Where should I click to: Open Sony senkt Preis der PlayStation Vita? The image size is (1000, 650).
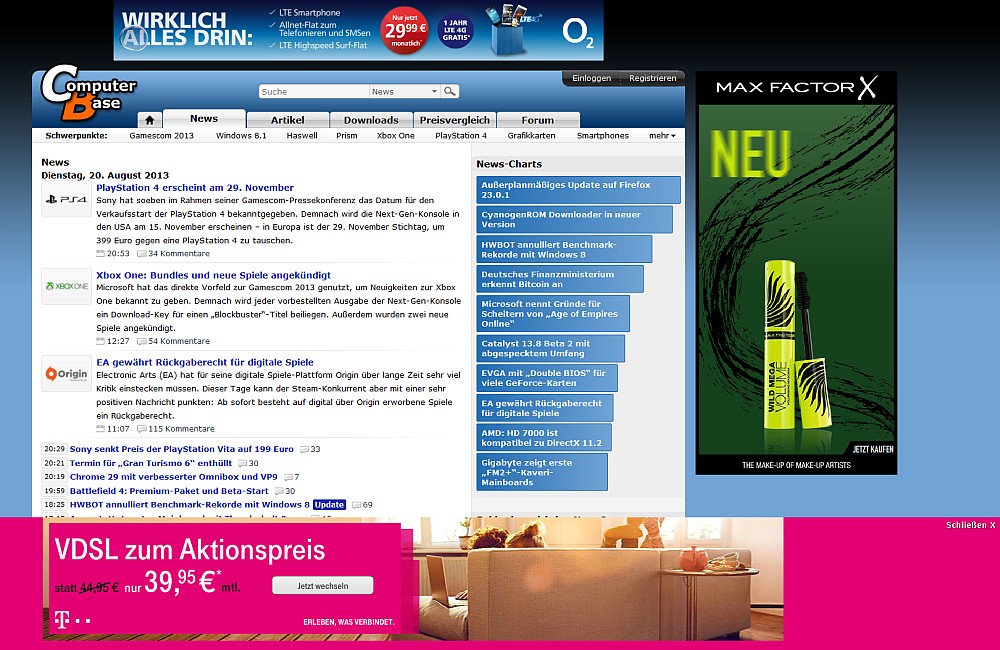click(182, 449)
